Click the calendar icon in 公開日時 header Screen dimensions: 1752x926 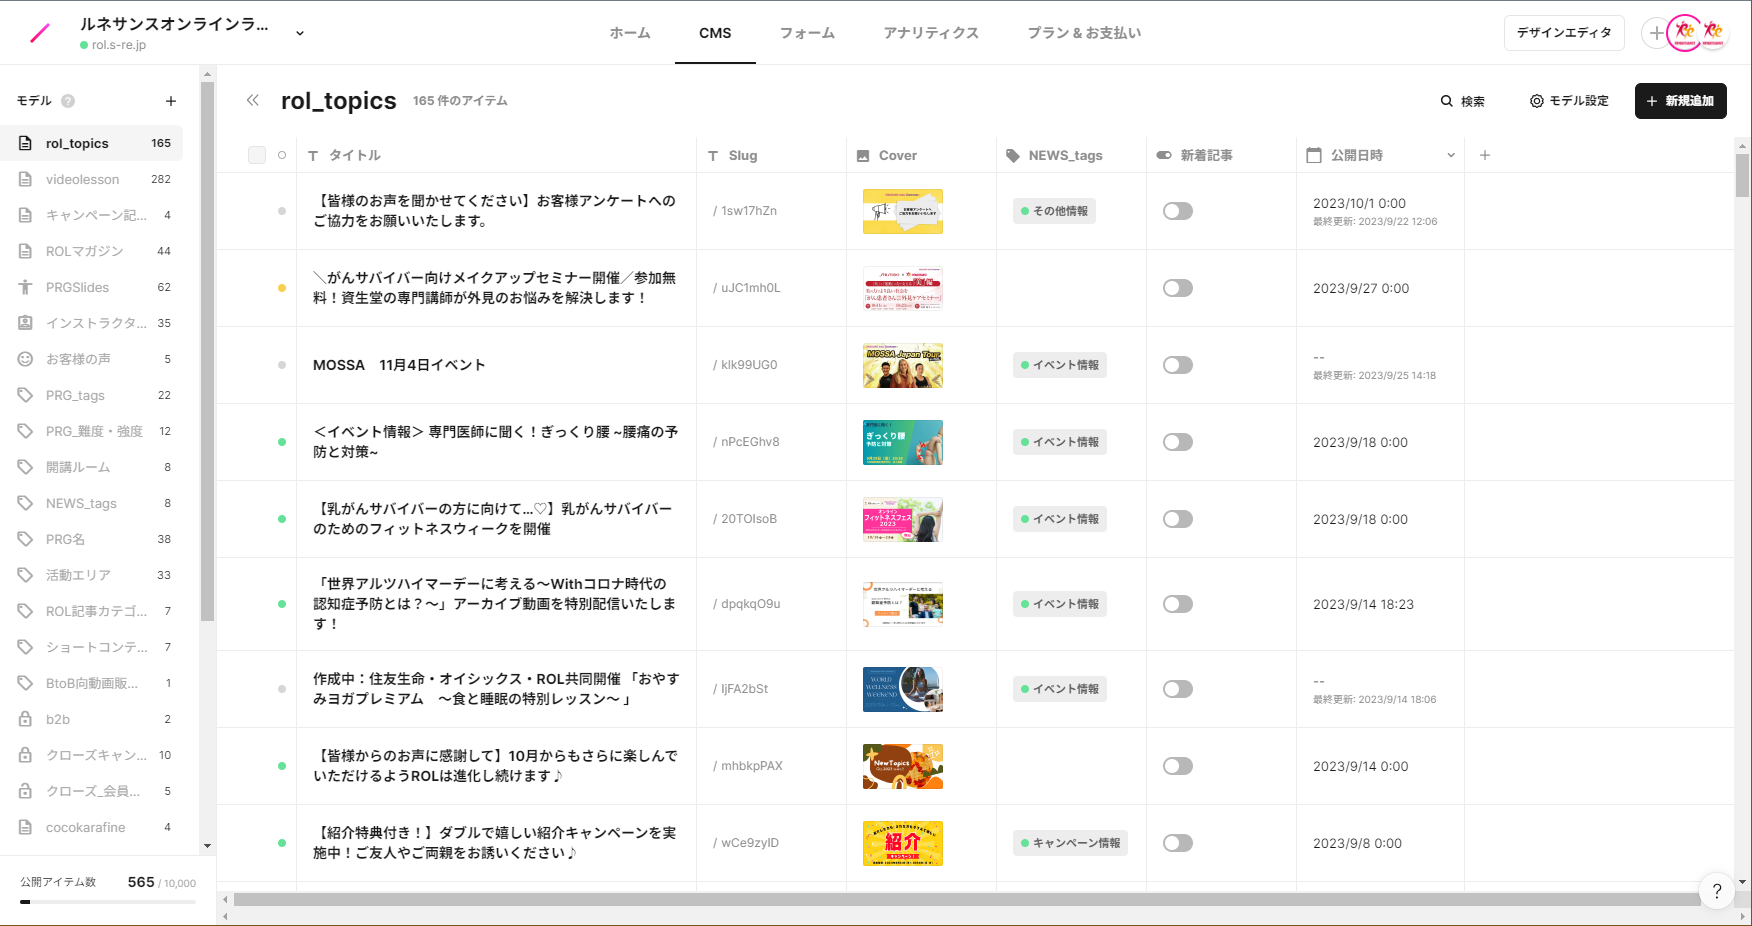pos(1314,155)
